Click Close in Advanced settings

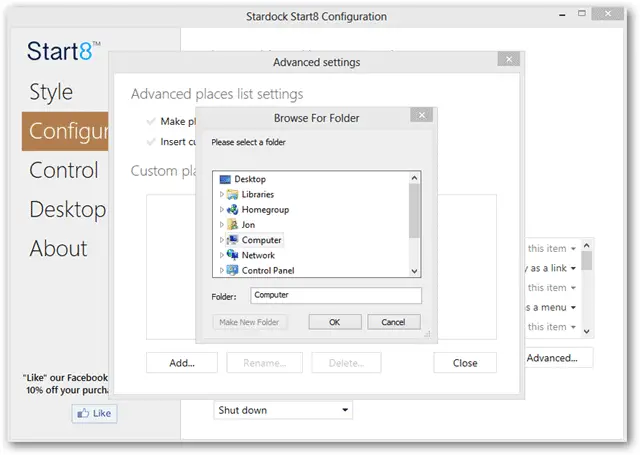point(465,363)
